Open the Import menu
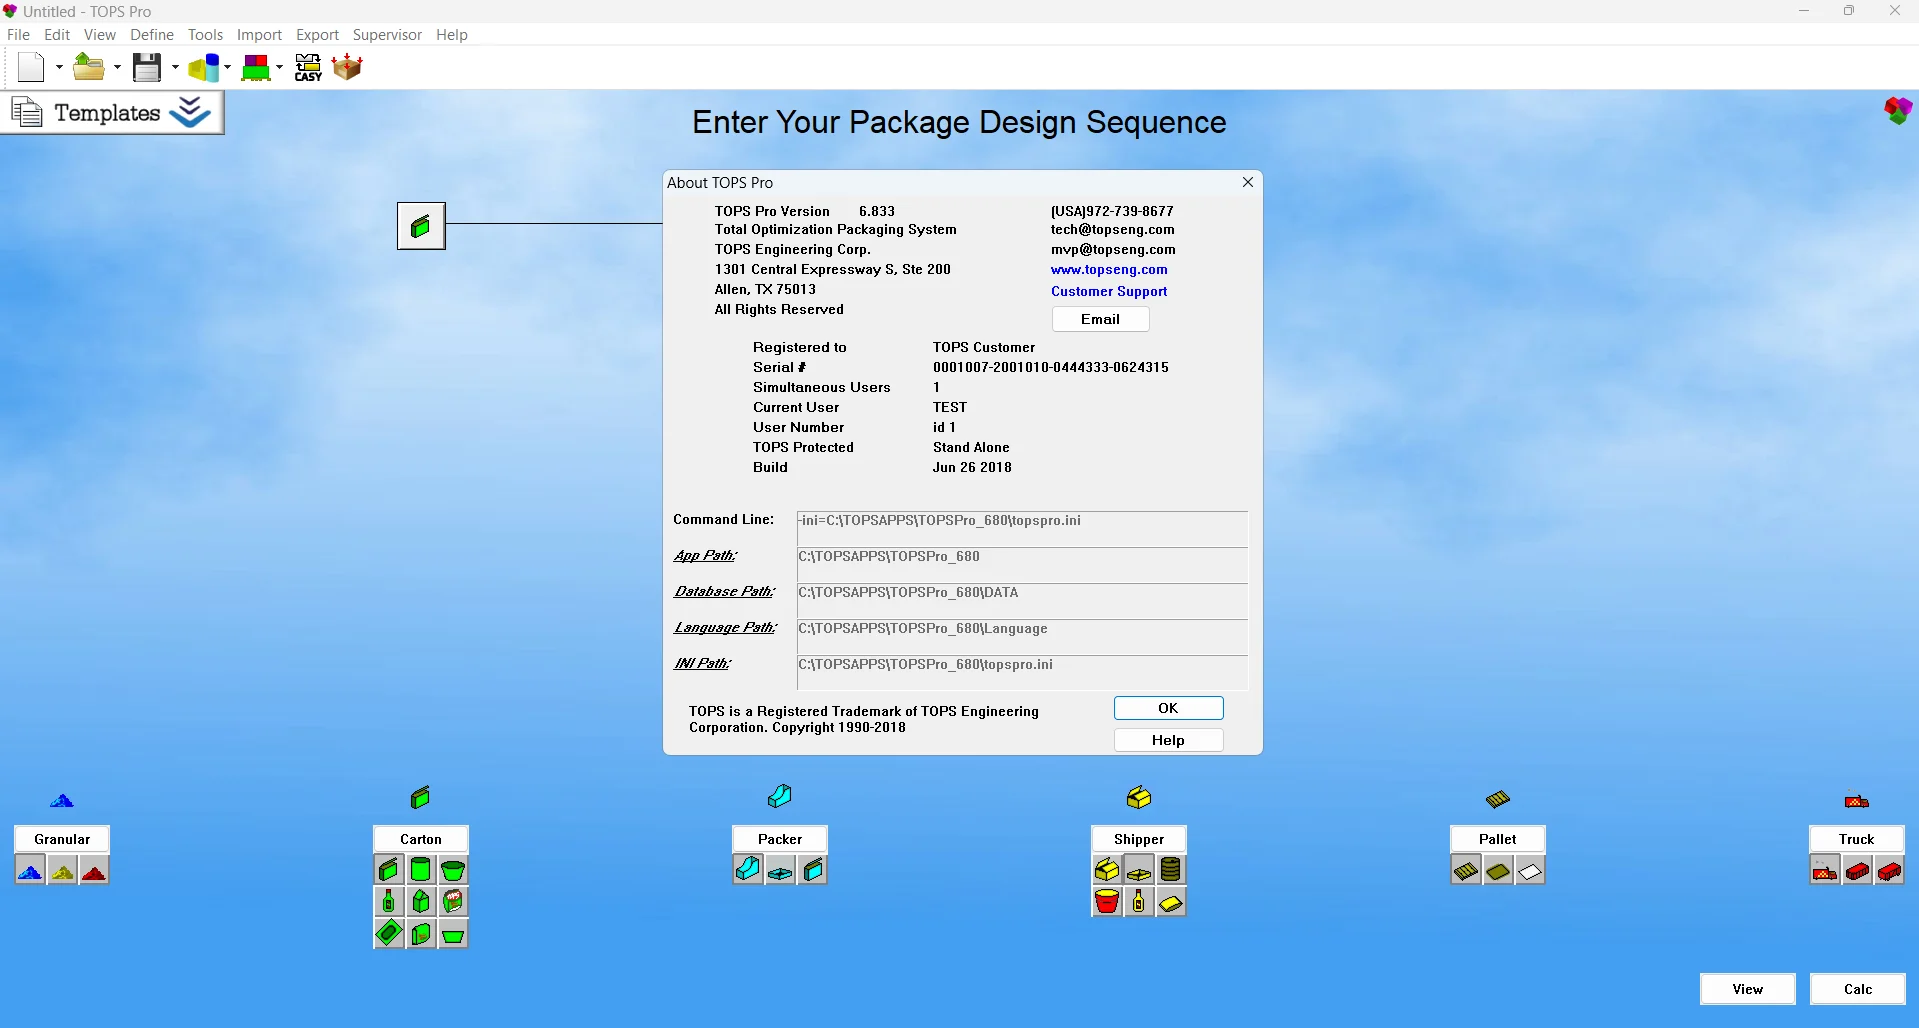 [x=259, y=34]
